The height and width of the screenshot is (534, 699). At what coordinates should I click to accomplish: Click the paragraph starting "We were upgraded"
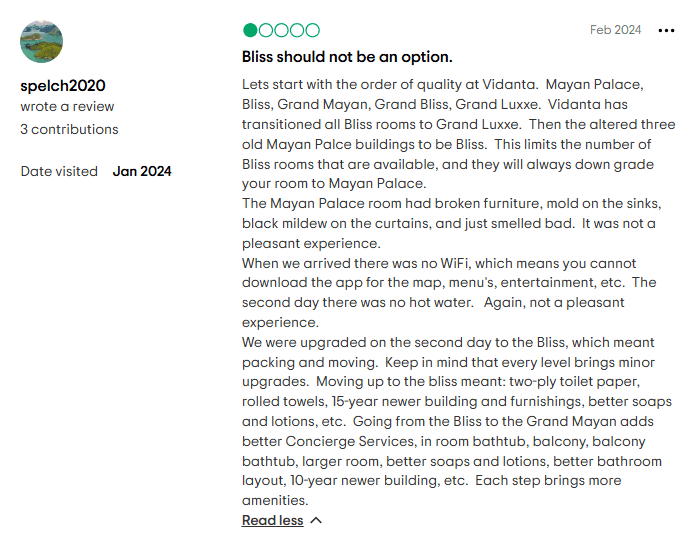click(450, 420)
